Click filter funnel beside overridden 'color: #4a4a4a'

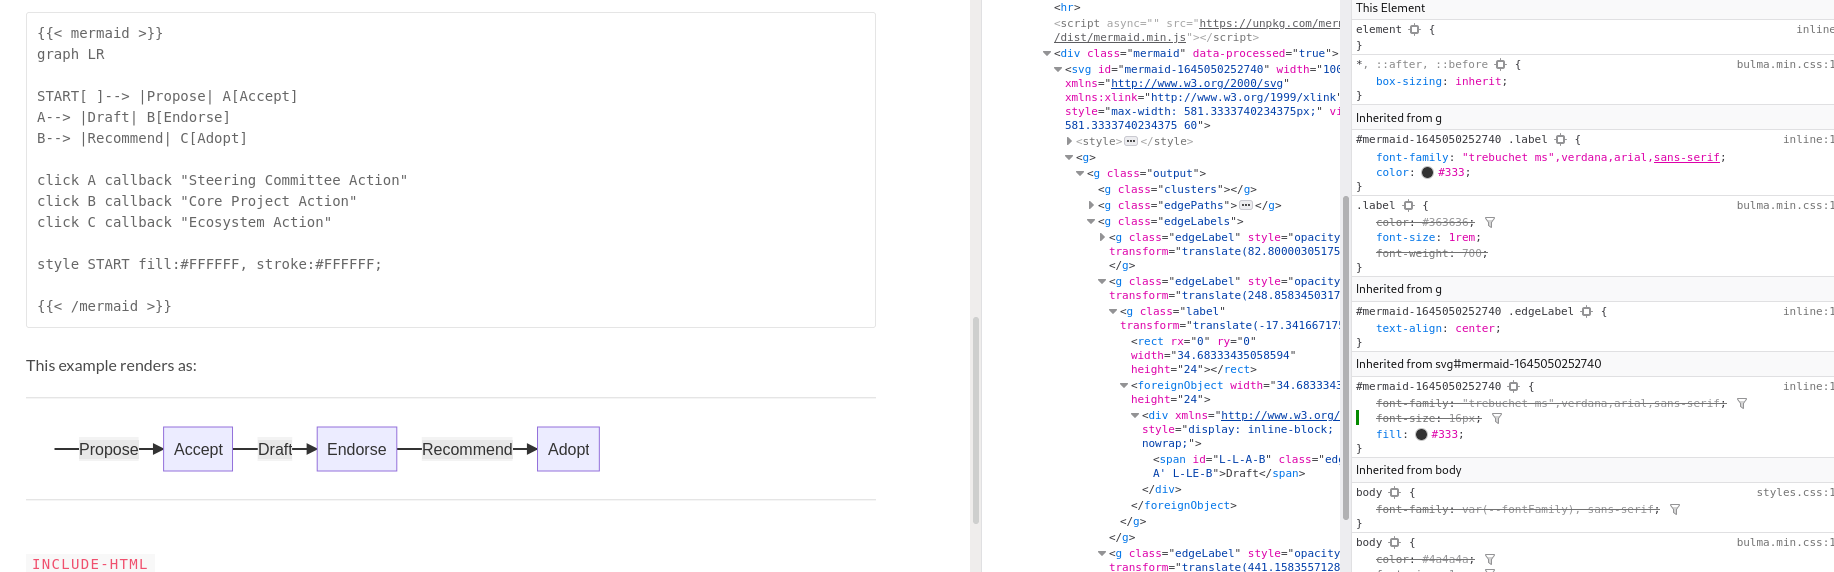pos(1490,560)
